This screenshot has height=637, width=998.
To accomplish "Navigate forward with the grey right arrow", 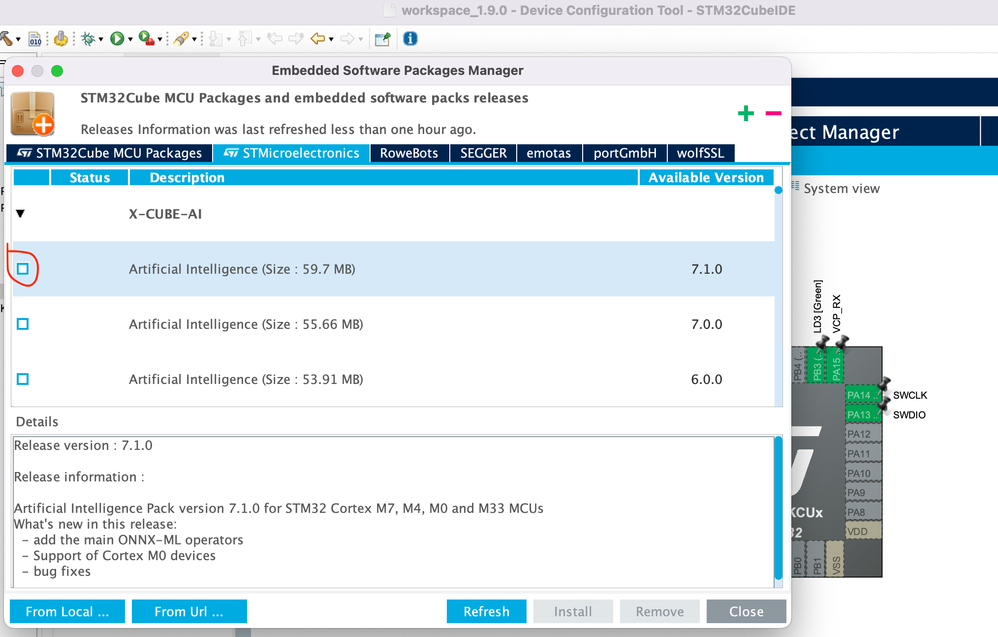I will tap(347, 39).
